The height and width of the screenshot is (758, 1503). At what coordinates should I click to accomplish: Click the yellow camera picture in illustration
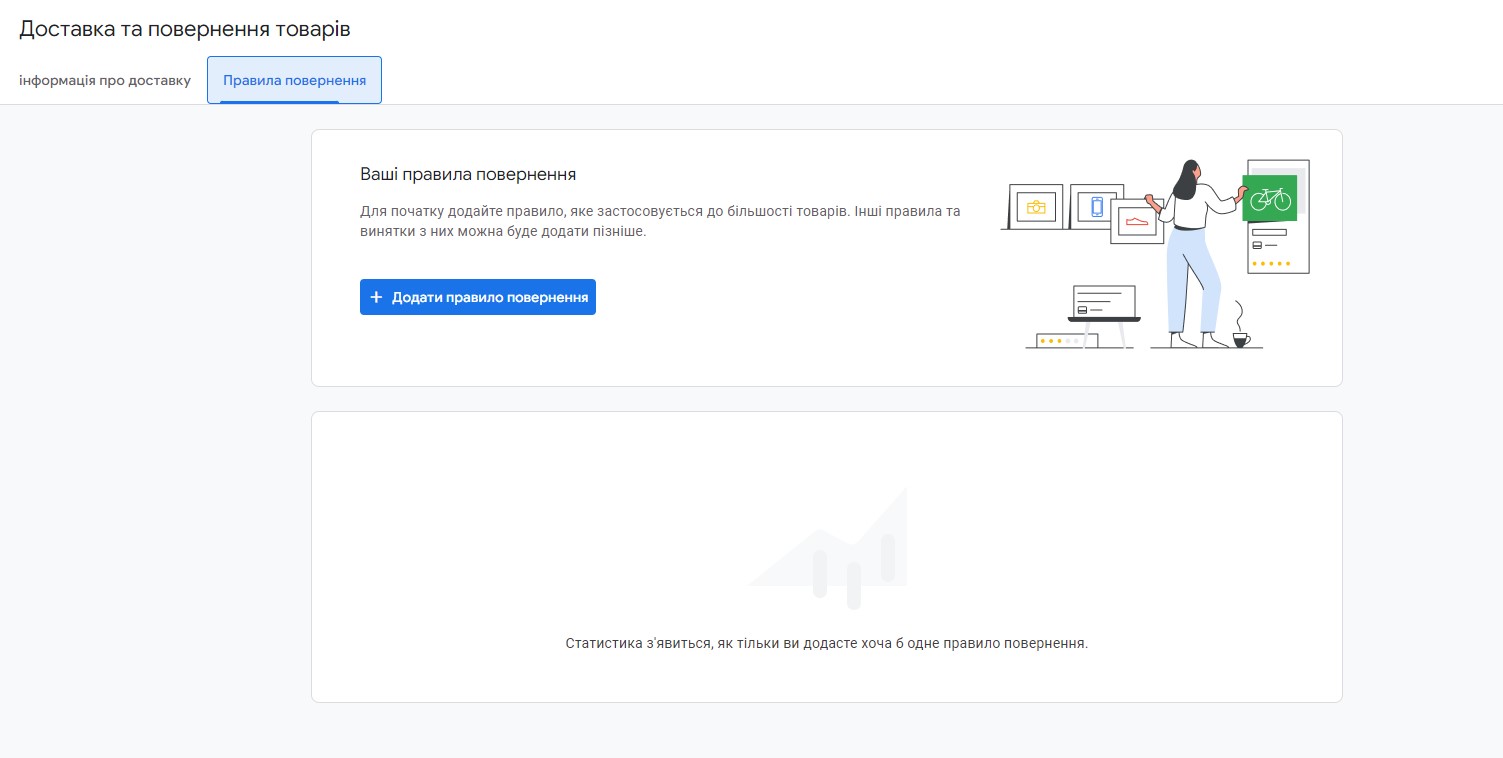[x=1036, y=207]
